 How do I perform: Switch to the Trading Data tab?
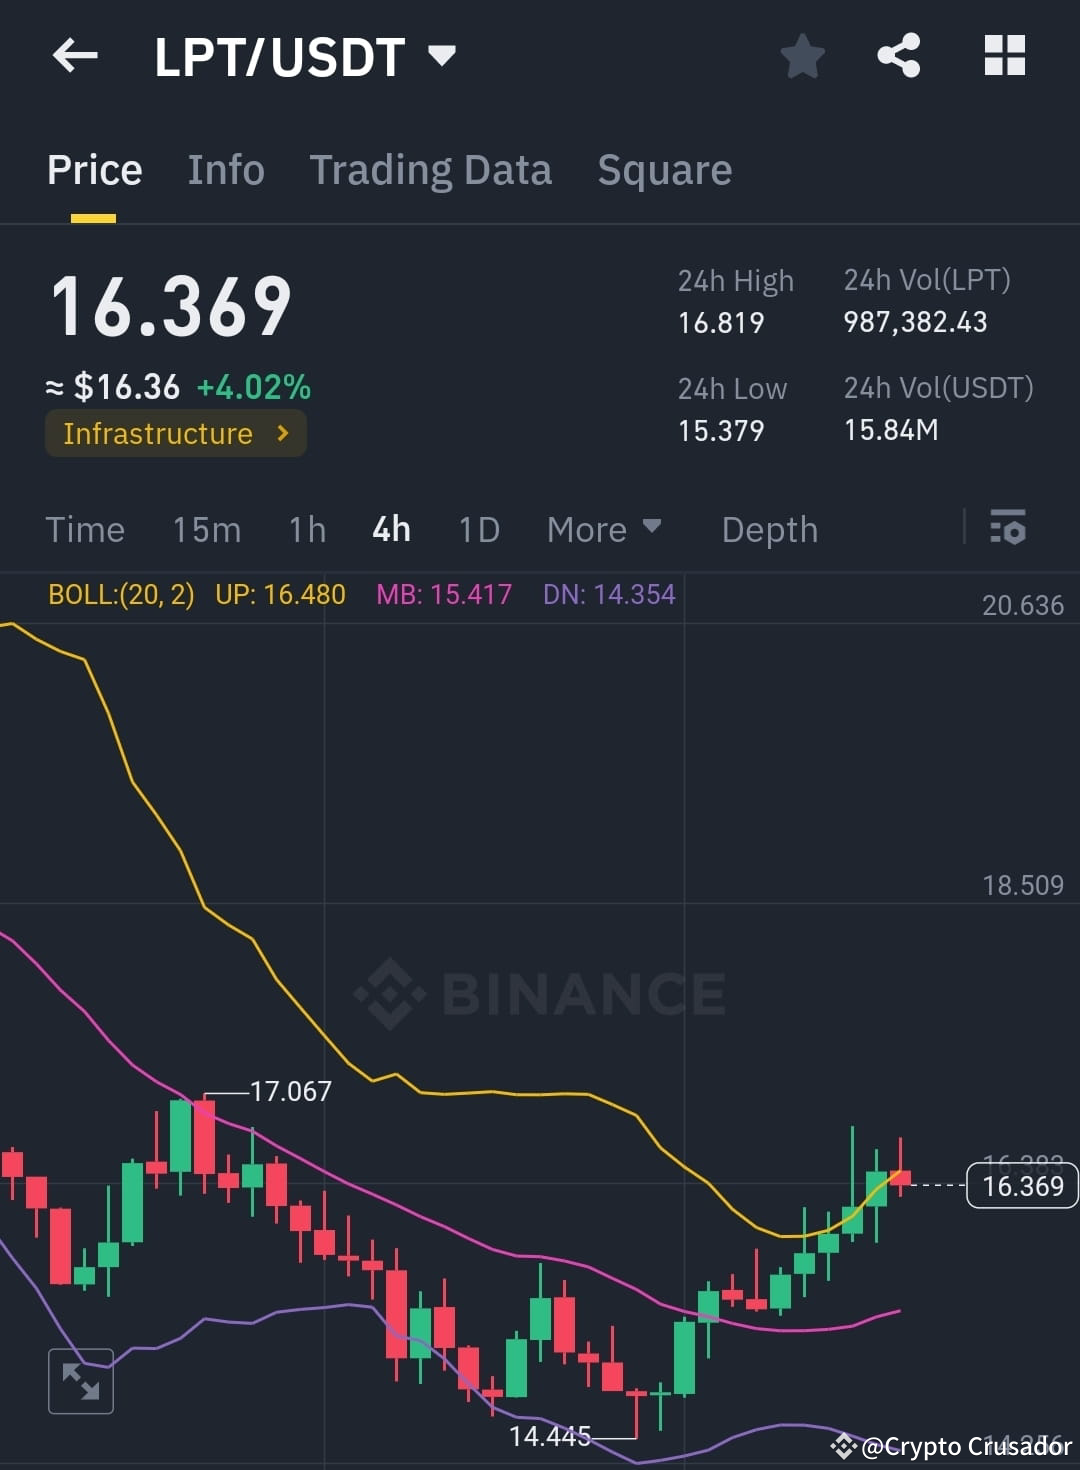(x=431, y=169)
